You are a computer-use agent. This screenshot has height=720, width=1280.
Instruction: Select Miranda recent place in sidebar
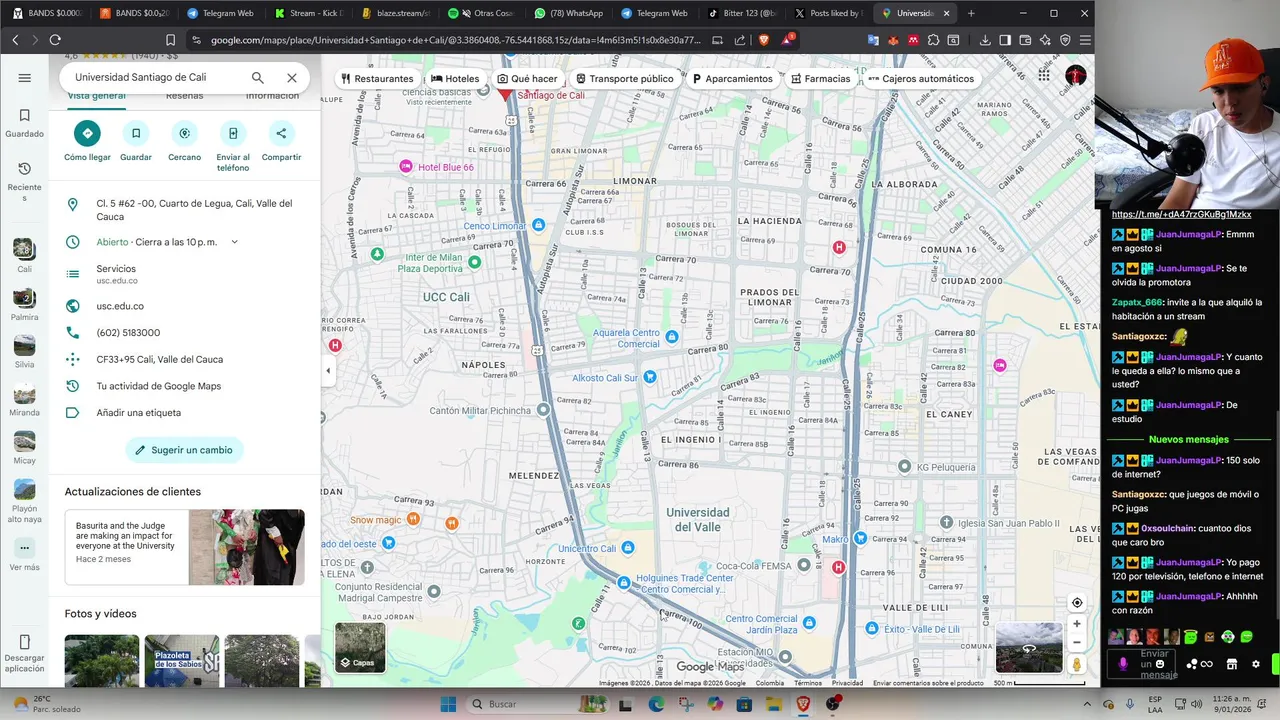pos(25,399)
